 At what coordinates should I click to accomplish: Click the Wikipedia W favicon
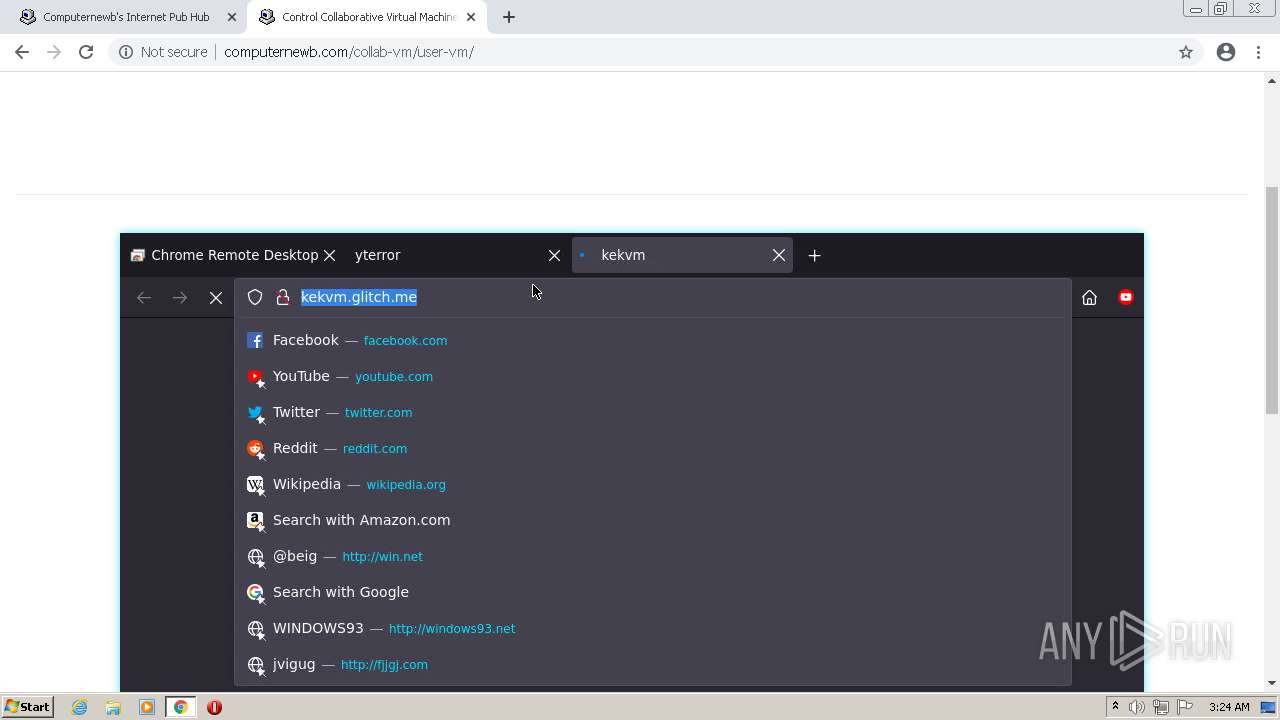pyautogui.click(x=255, y=484)
